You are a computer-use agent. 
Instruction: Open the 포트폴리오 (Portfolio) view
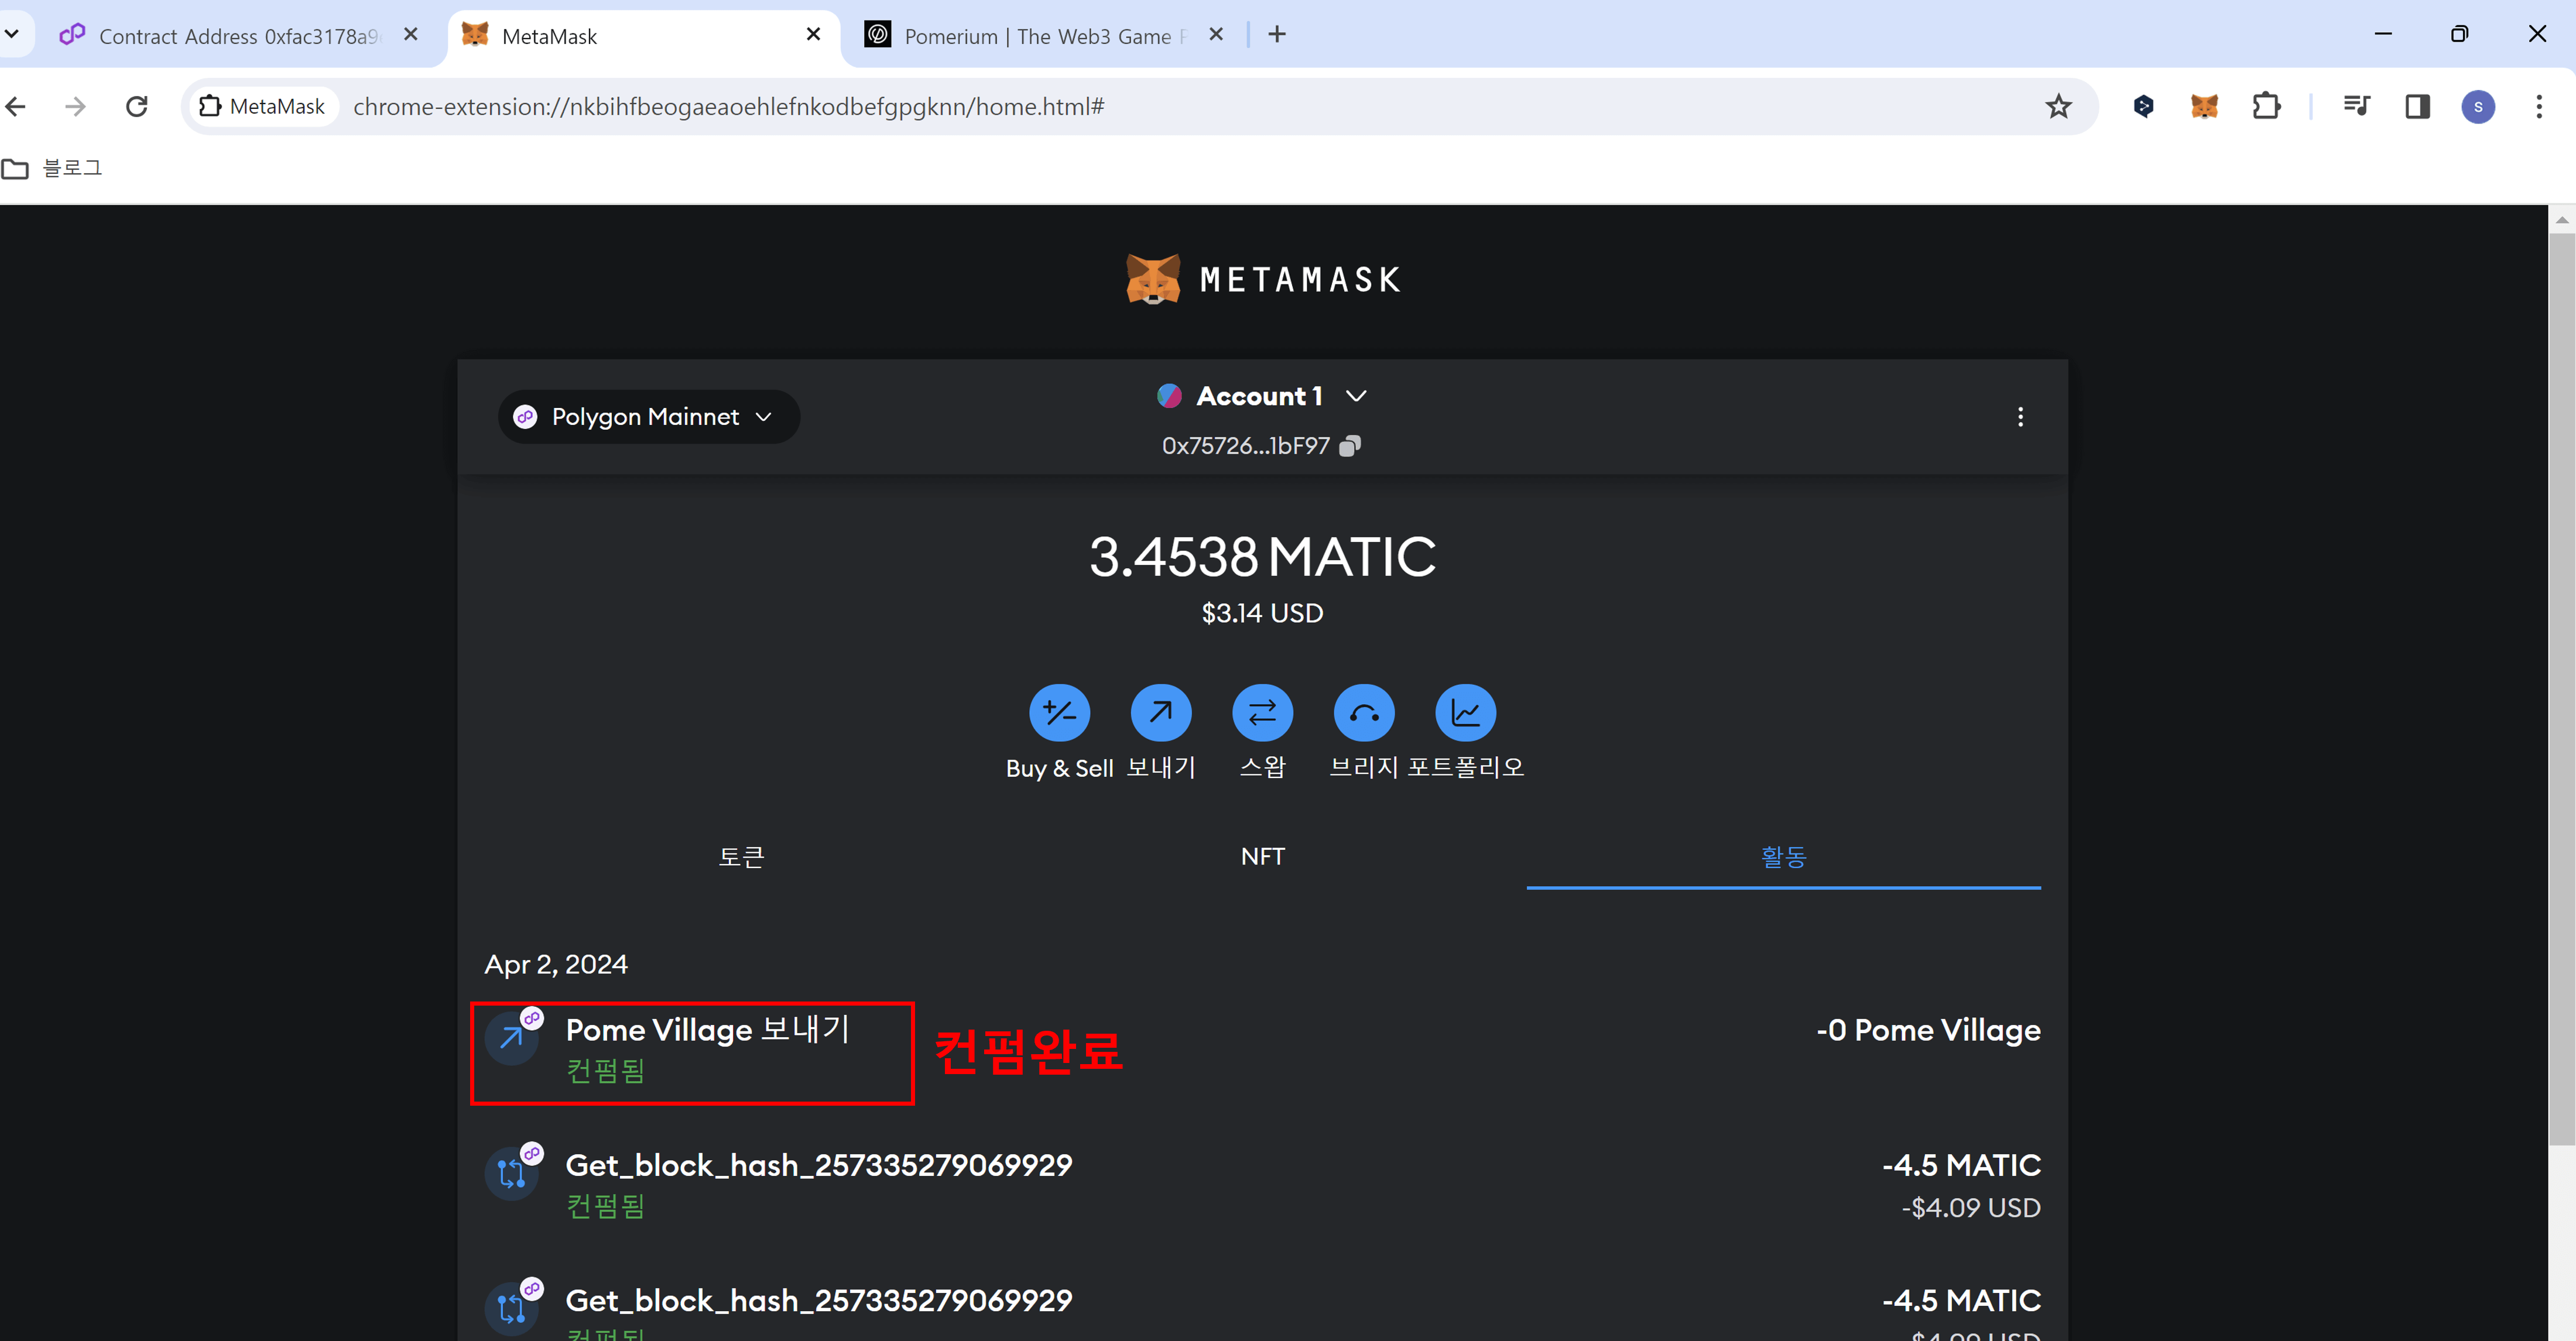click(x=1464, y=712)
